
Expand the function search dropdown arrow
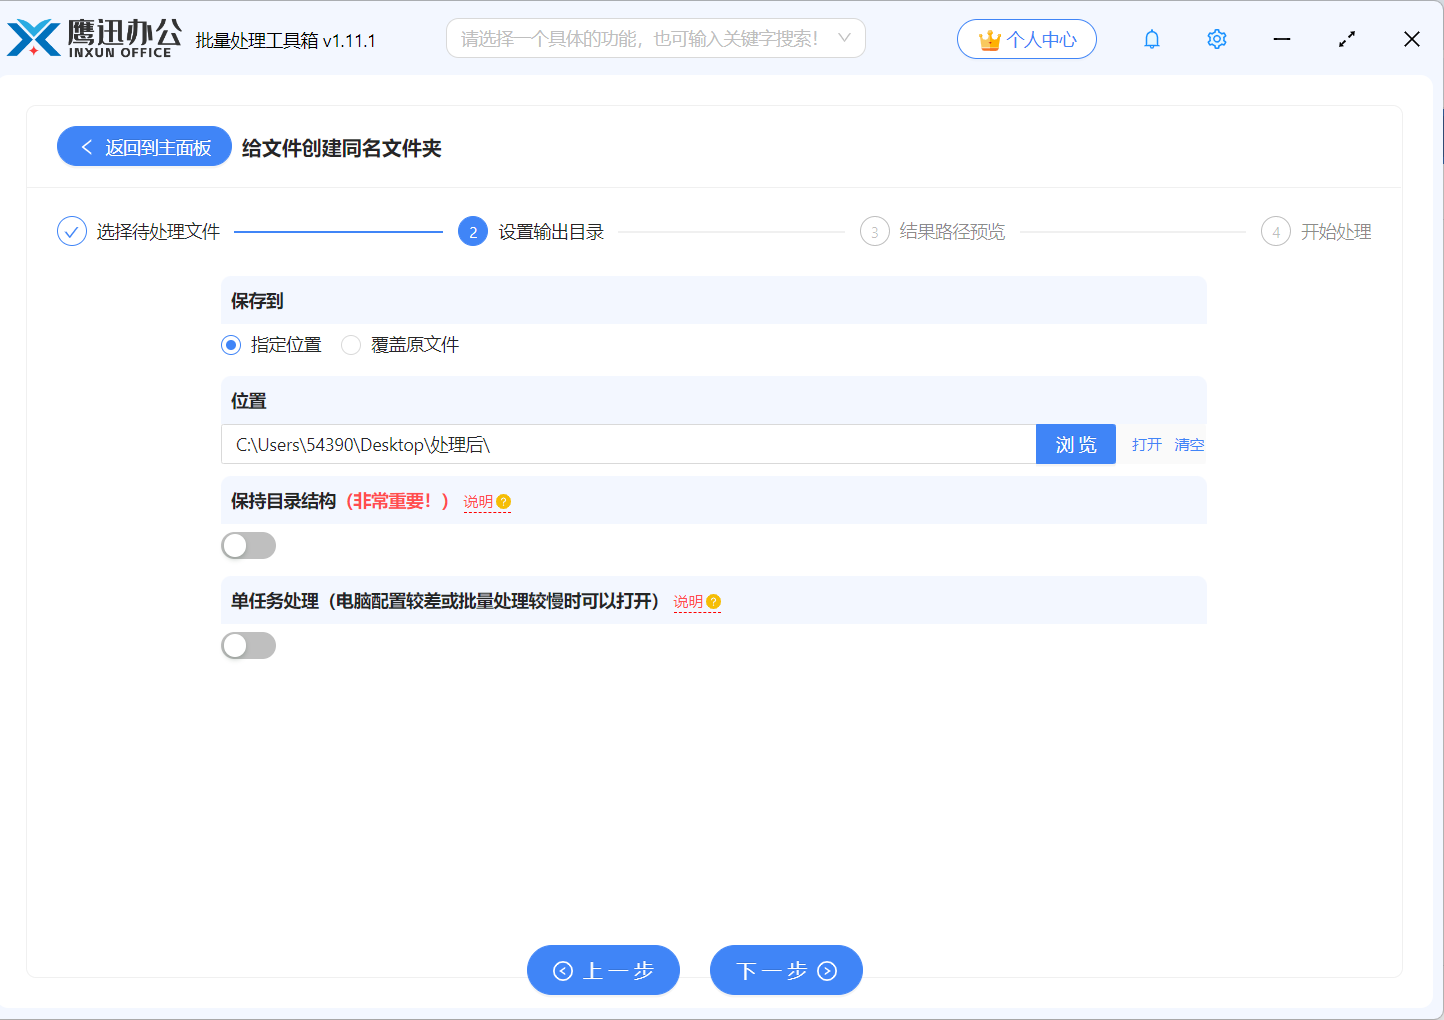tap(844, 39)
